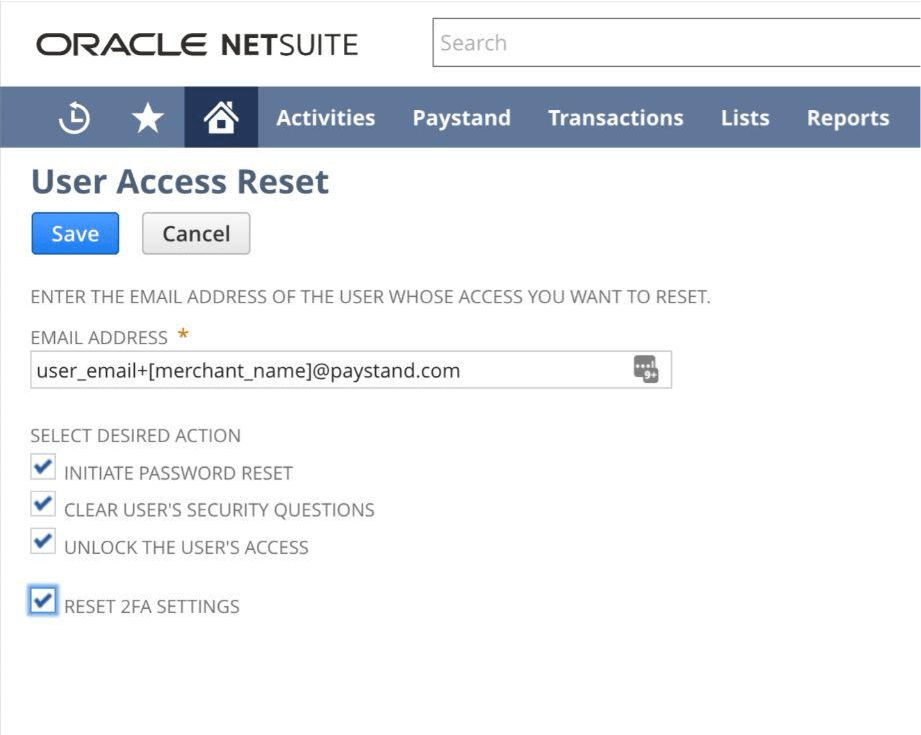Viewport: 921px width, 735px height.
Task: Click the Reset 2FA Settings label
Action: tap(152, 606)
